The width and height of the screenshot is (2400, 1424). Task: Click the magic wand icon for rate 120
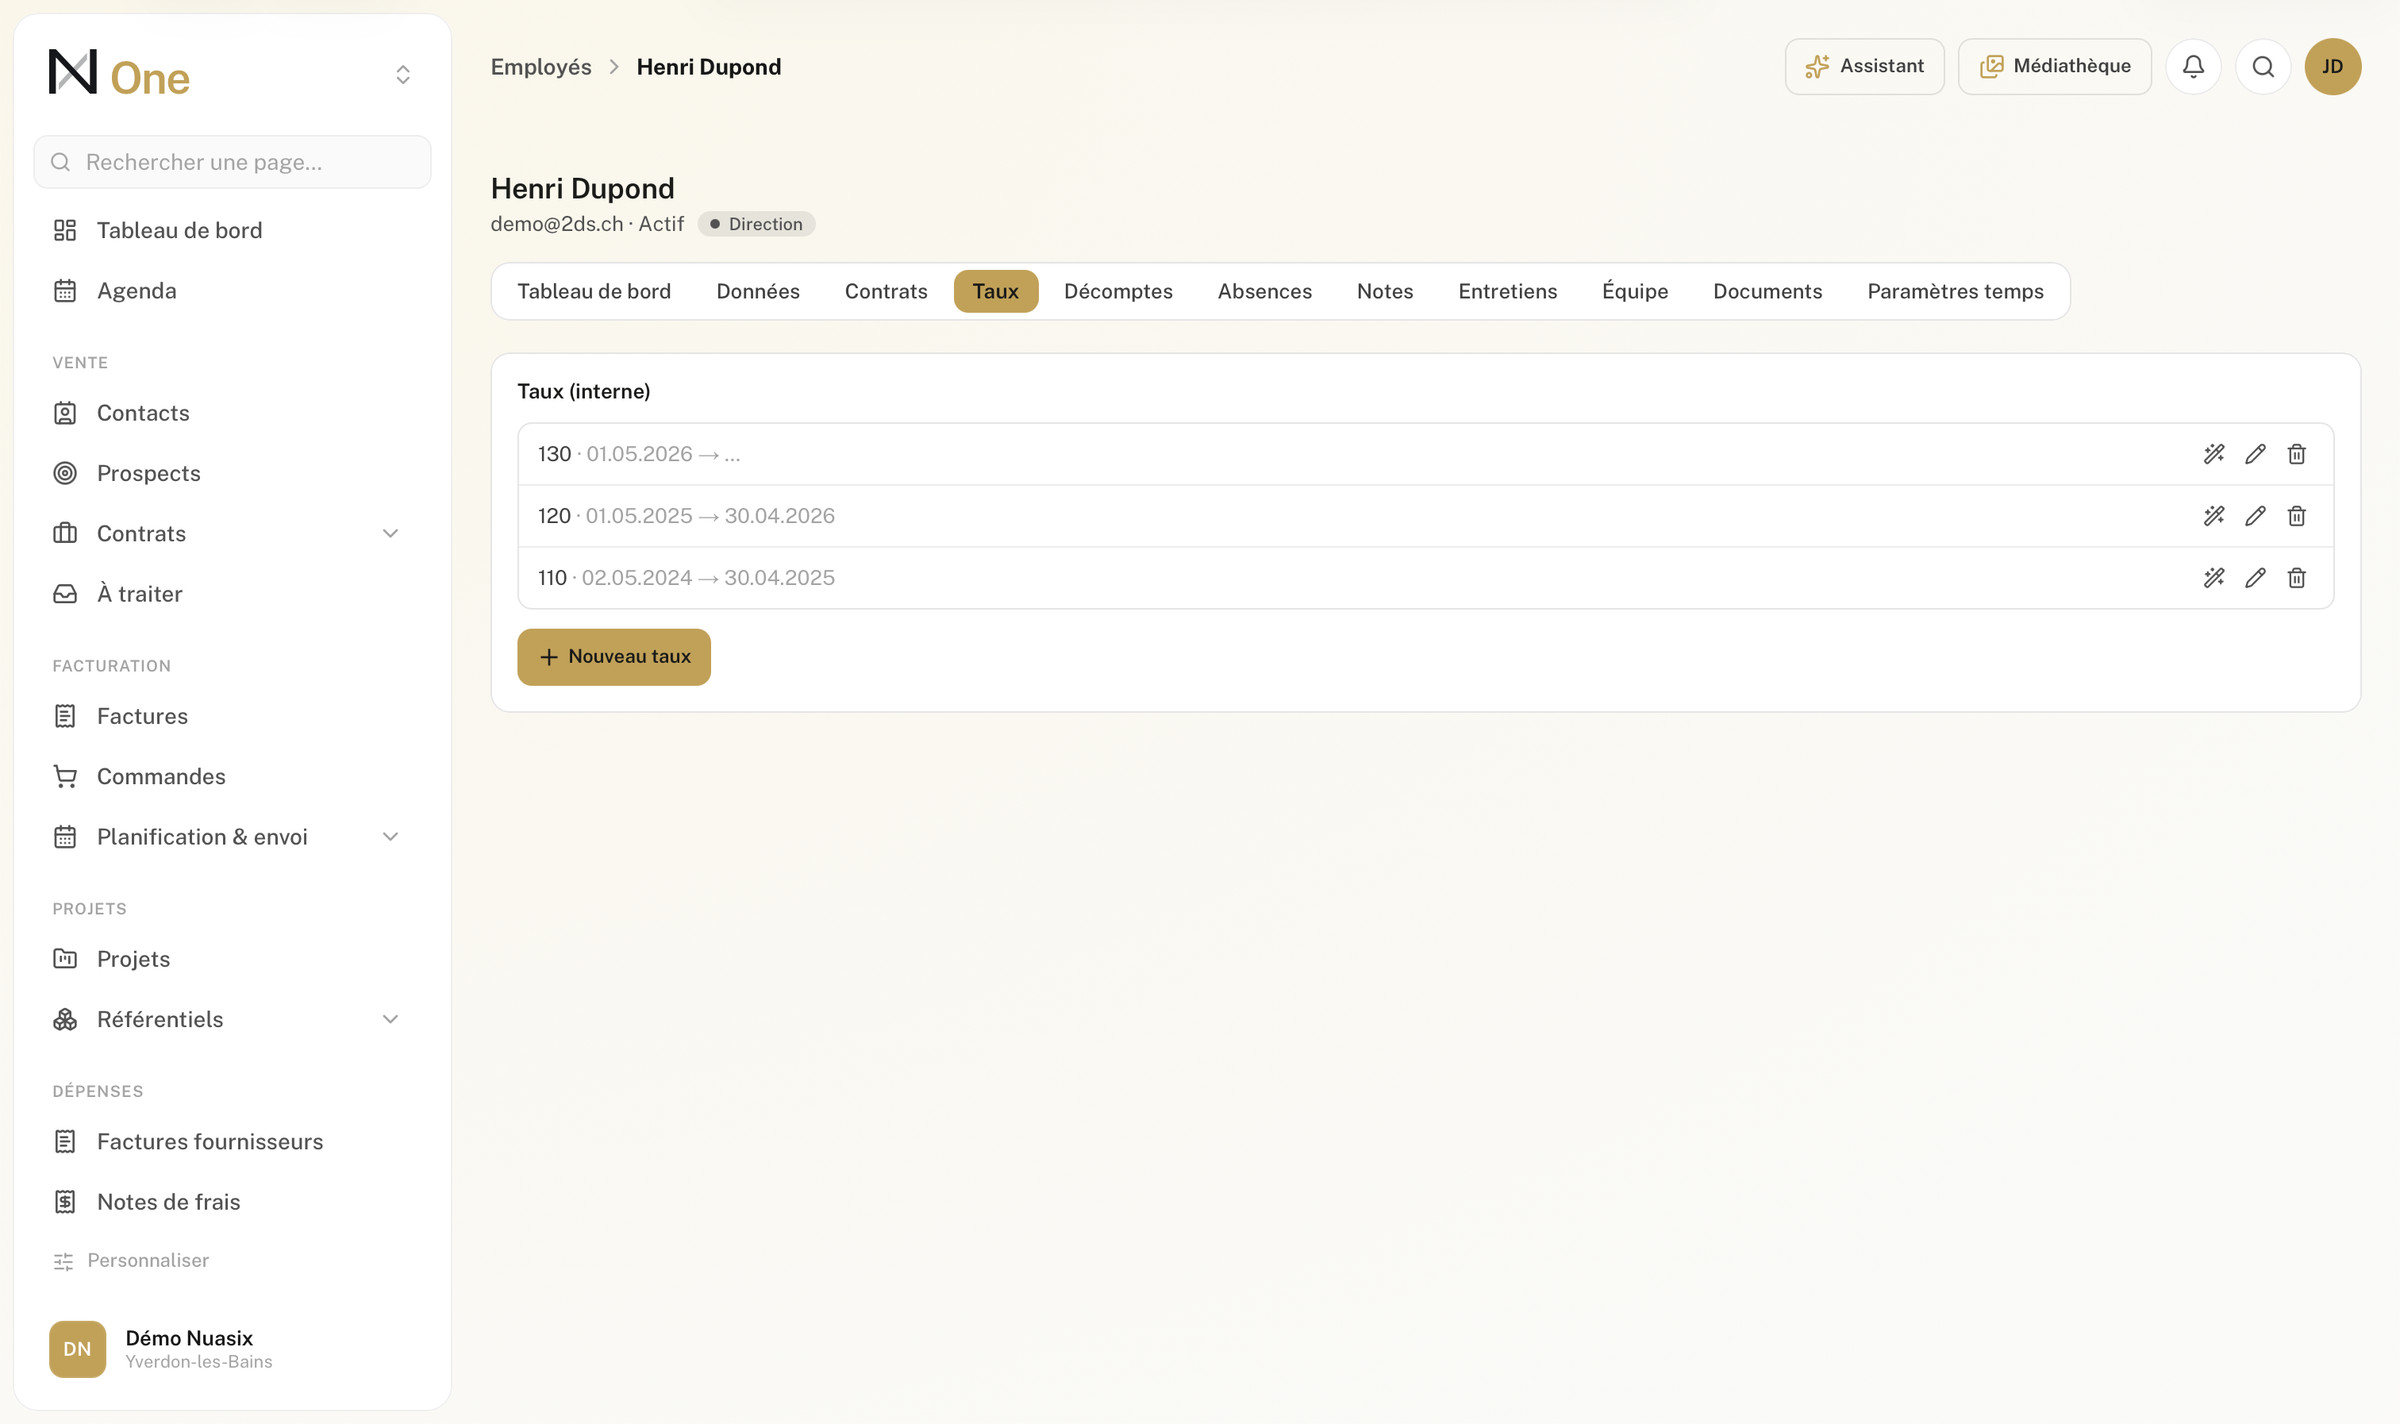tap(2214, 516)
